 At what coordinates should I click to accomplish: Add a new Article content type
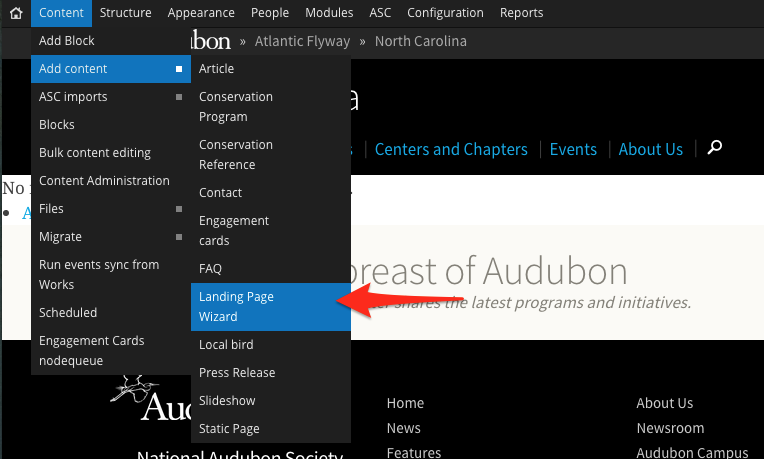(271, 69)
